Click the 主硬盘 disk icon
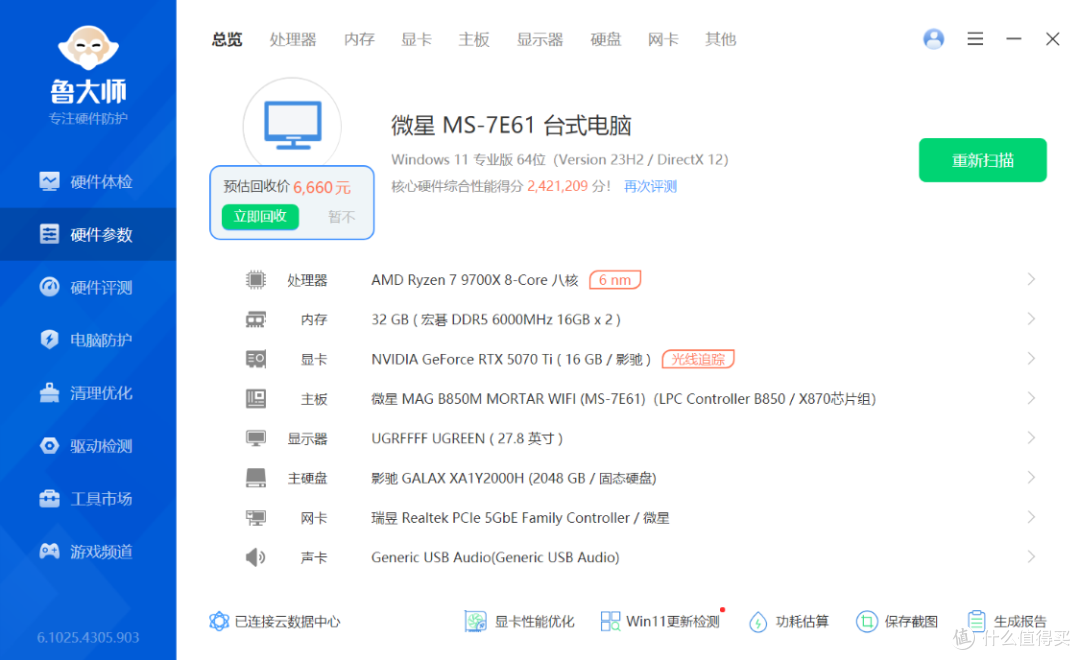1080x660 pixels. (256, 478)
